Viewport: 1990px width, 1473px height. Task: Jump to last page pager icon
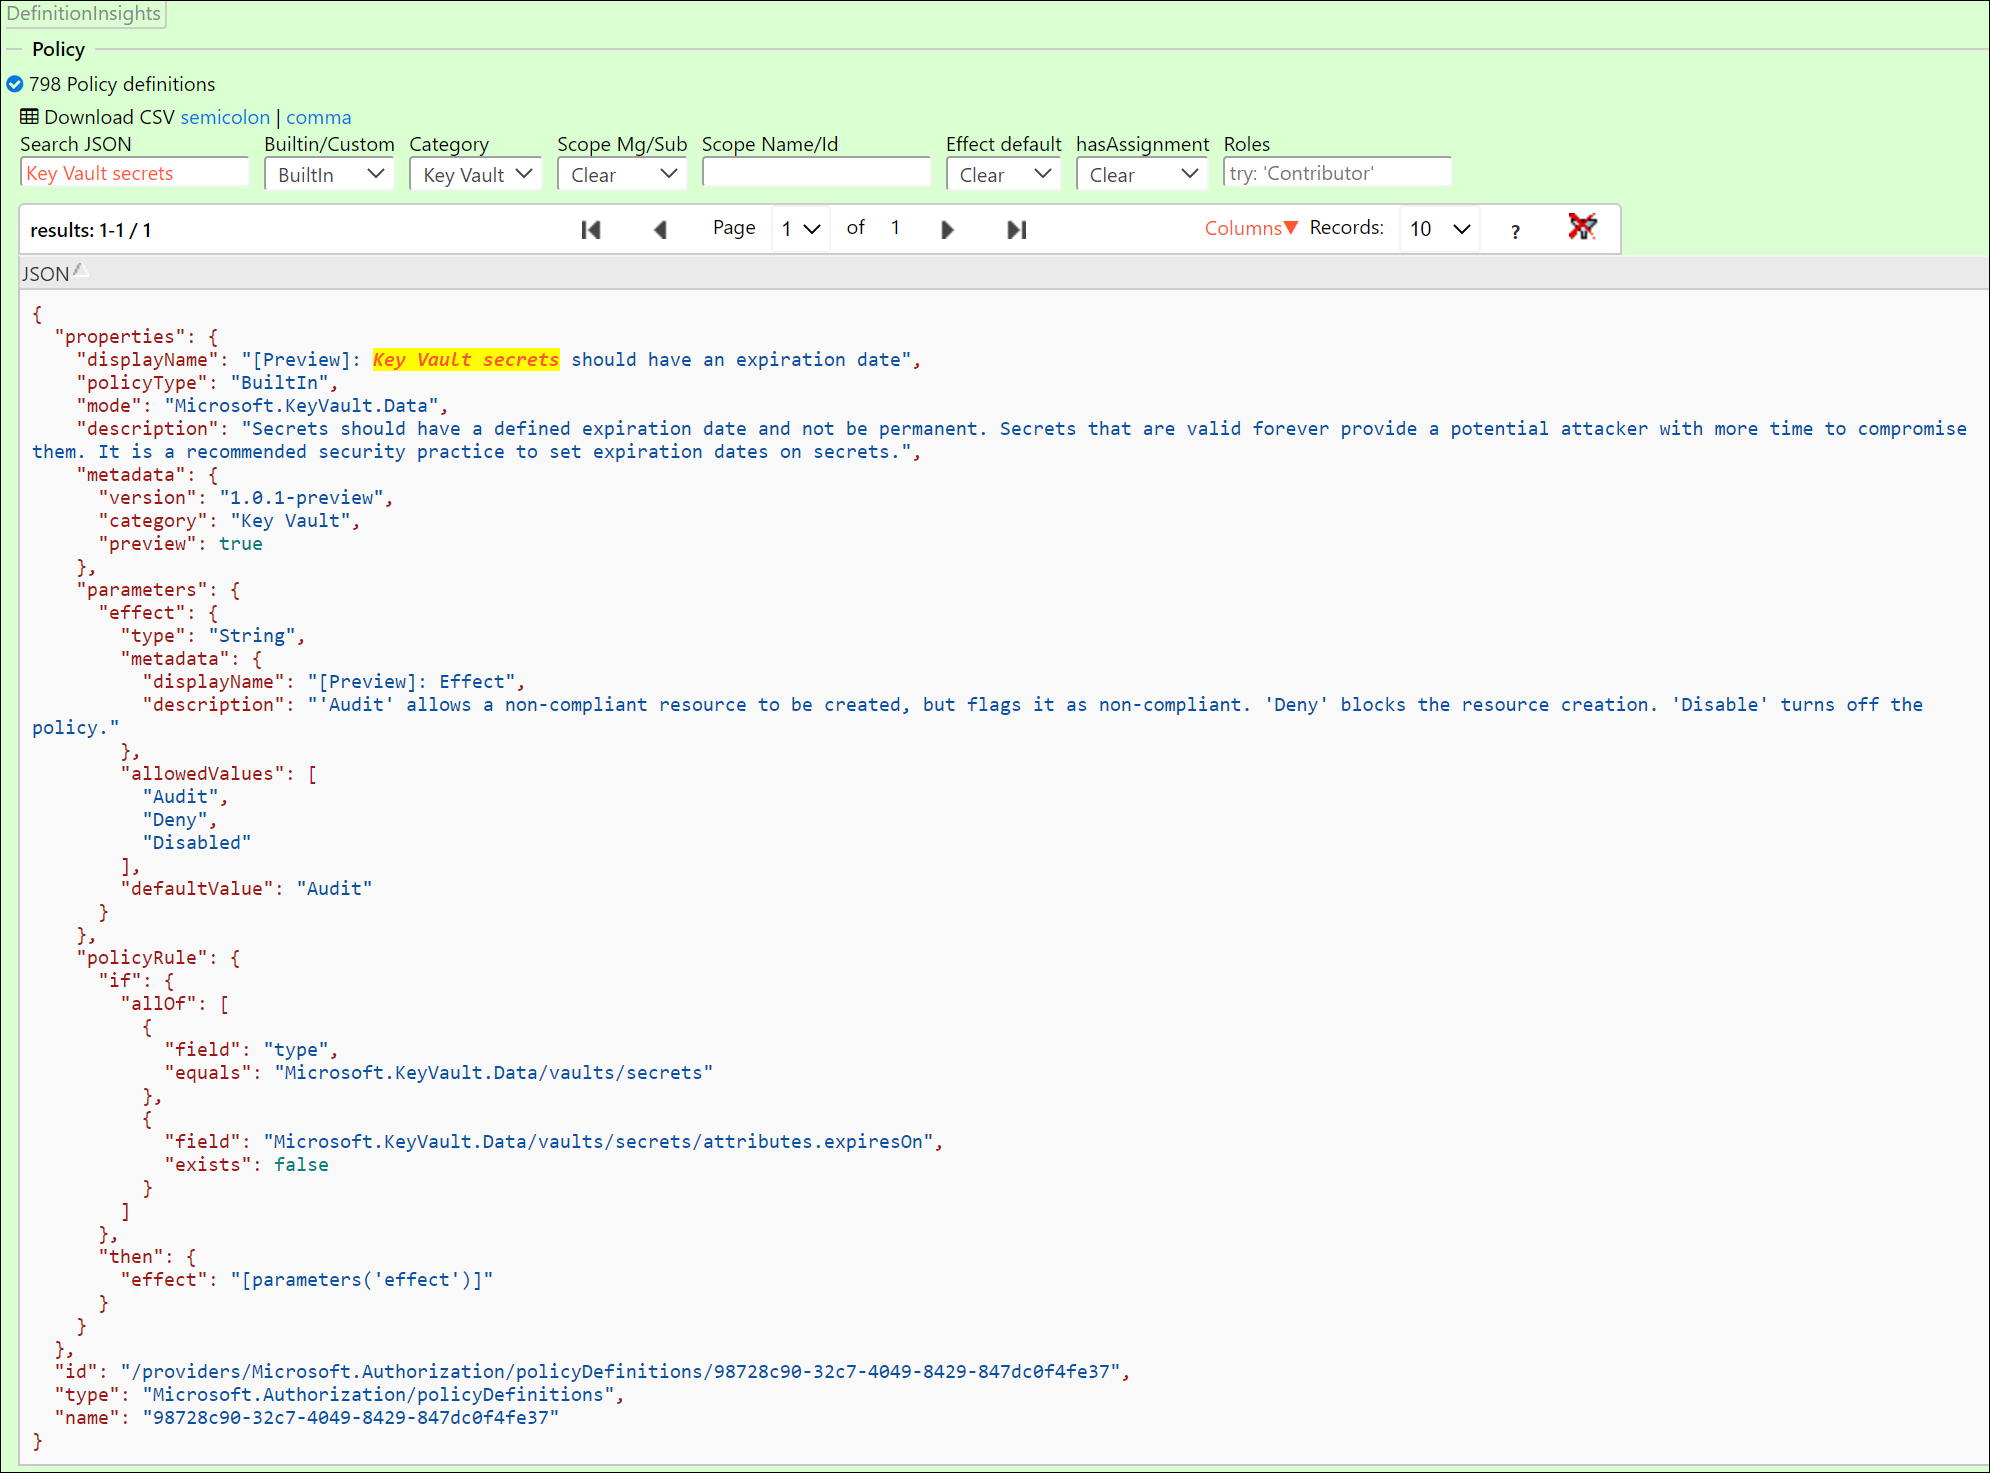click(1016, 230)
